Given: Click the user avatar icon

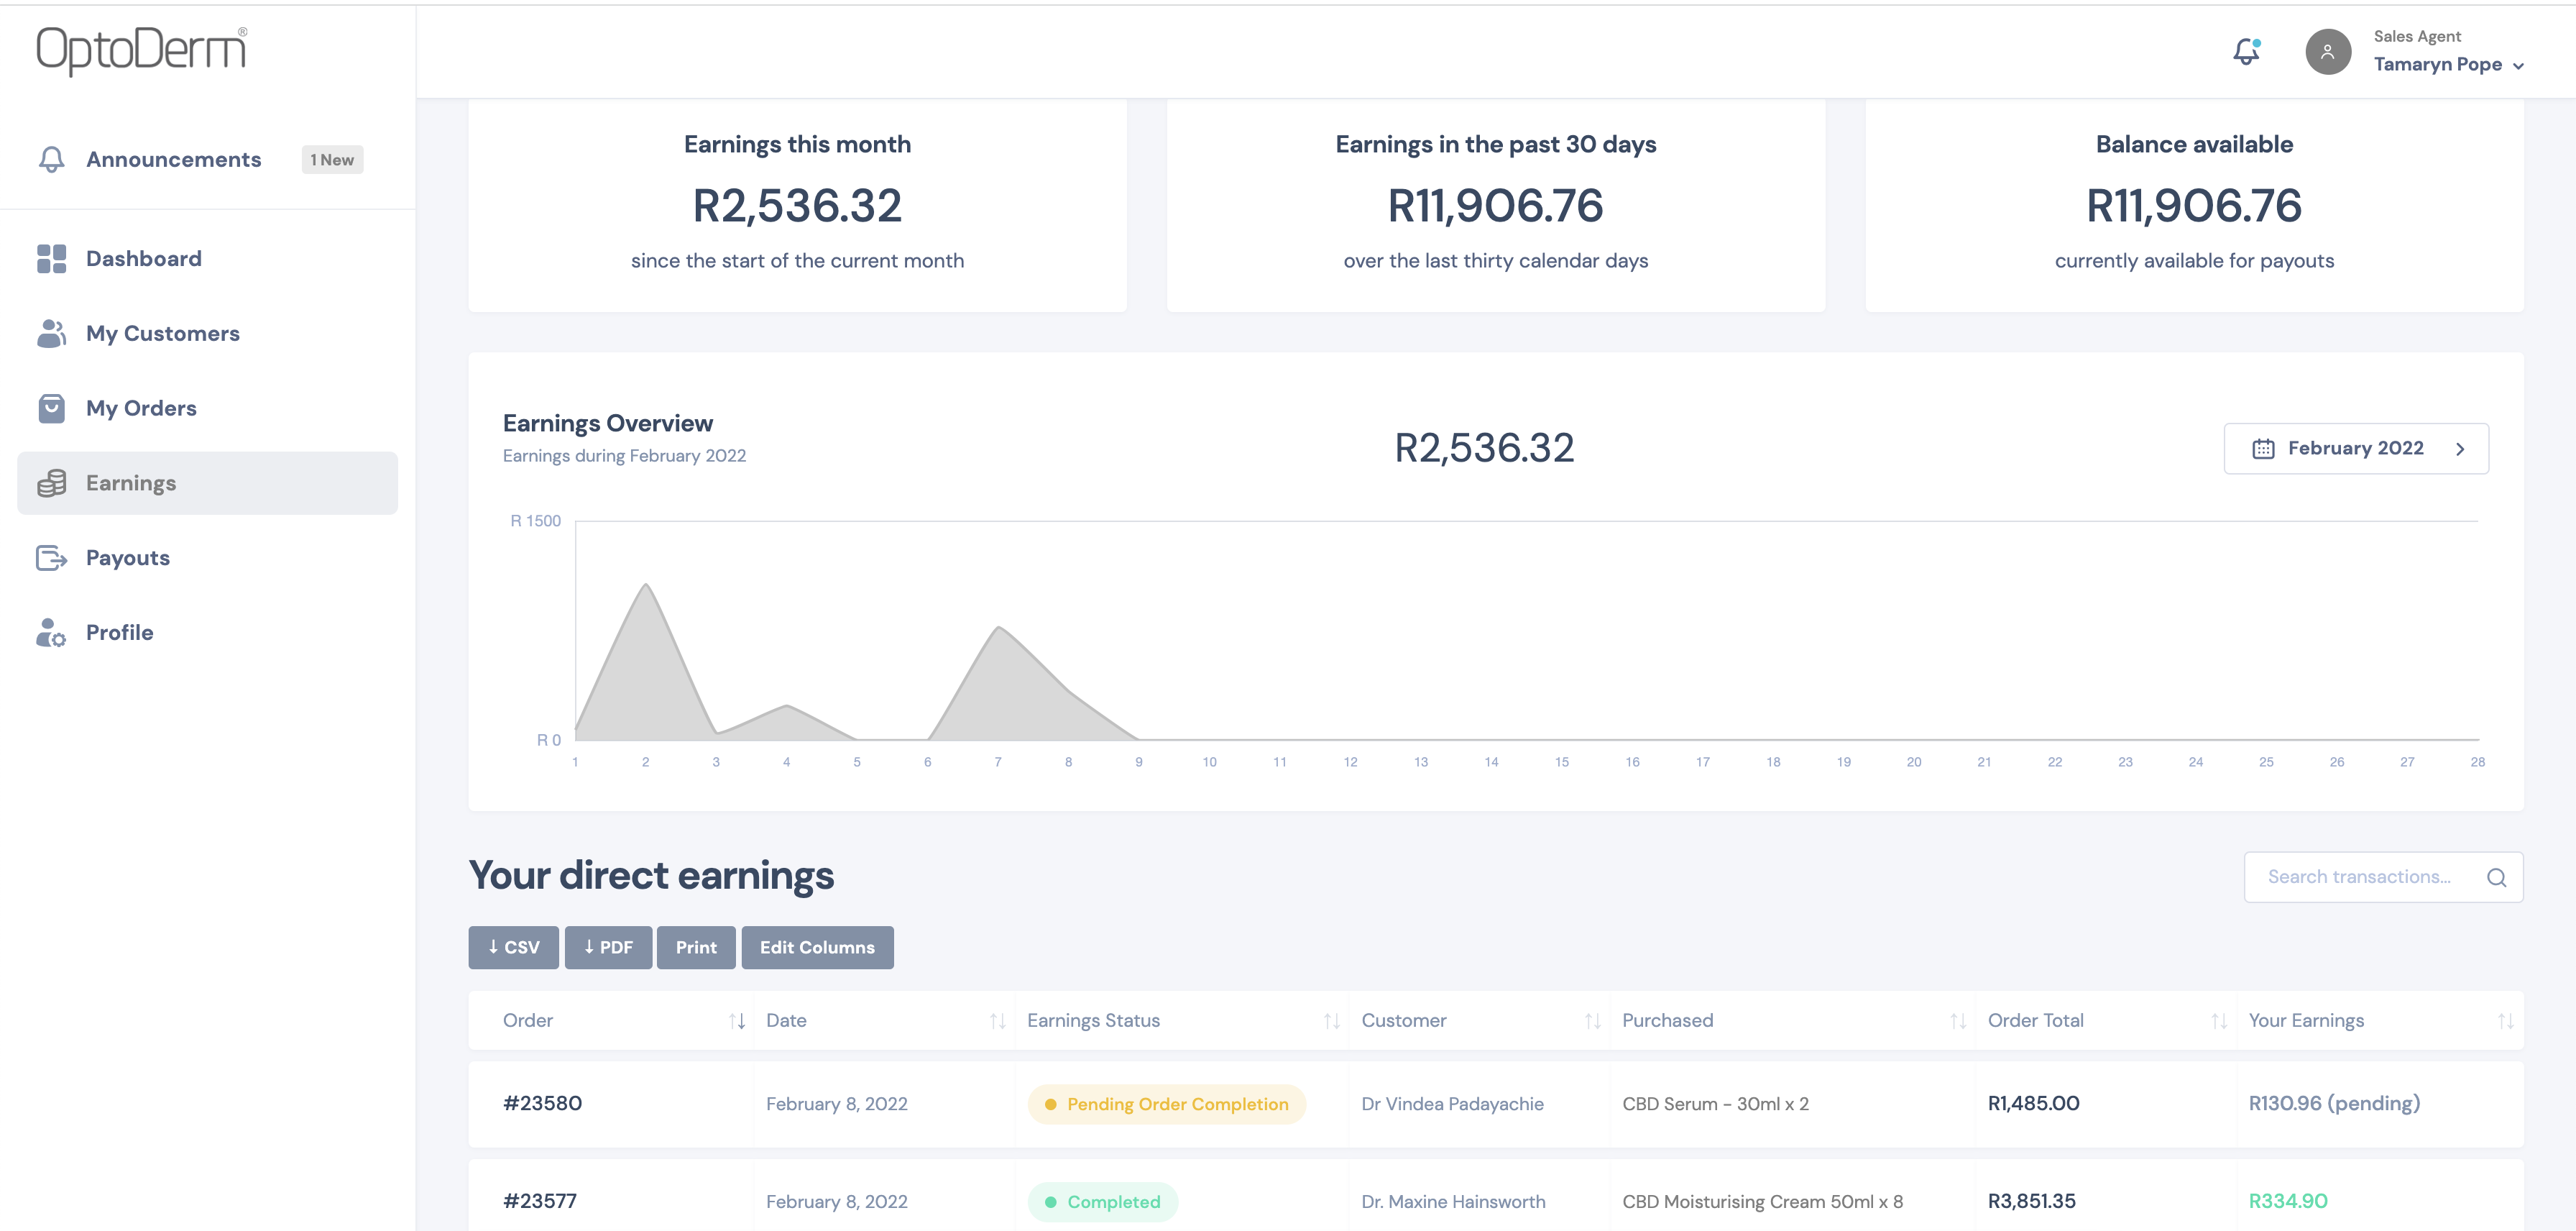Looking at the screenshot, I should coord(2327,52).
